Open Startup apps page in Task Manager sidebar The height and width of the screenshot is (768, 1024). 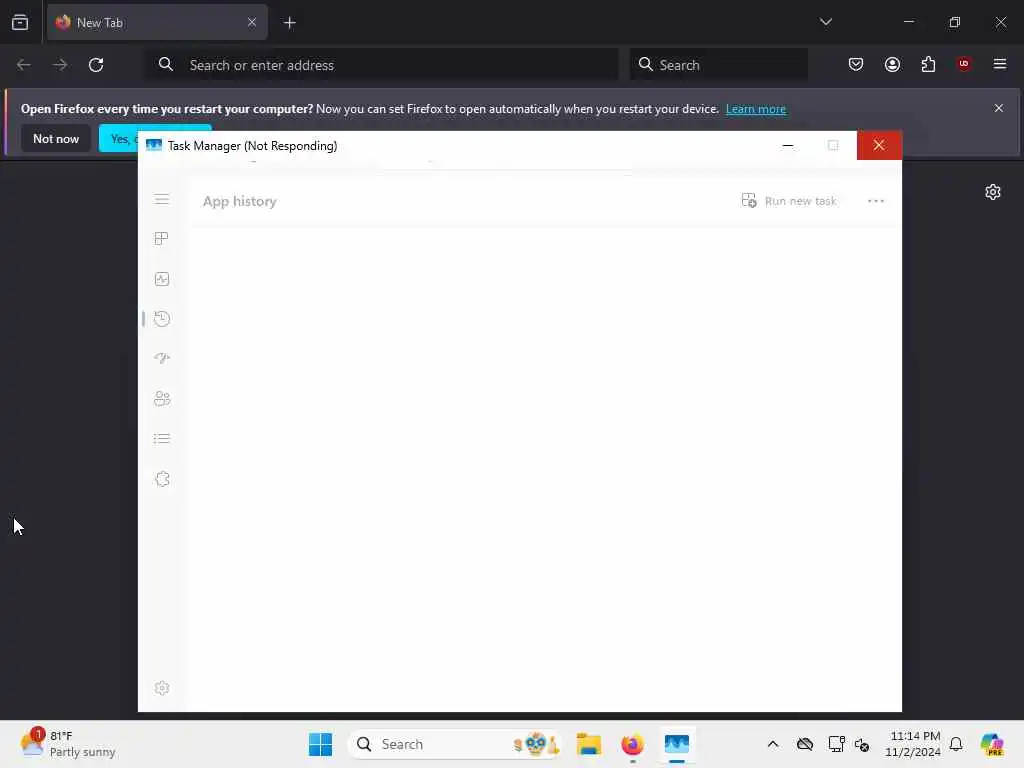pos(162,359)
